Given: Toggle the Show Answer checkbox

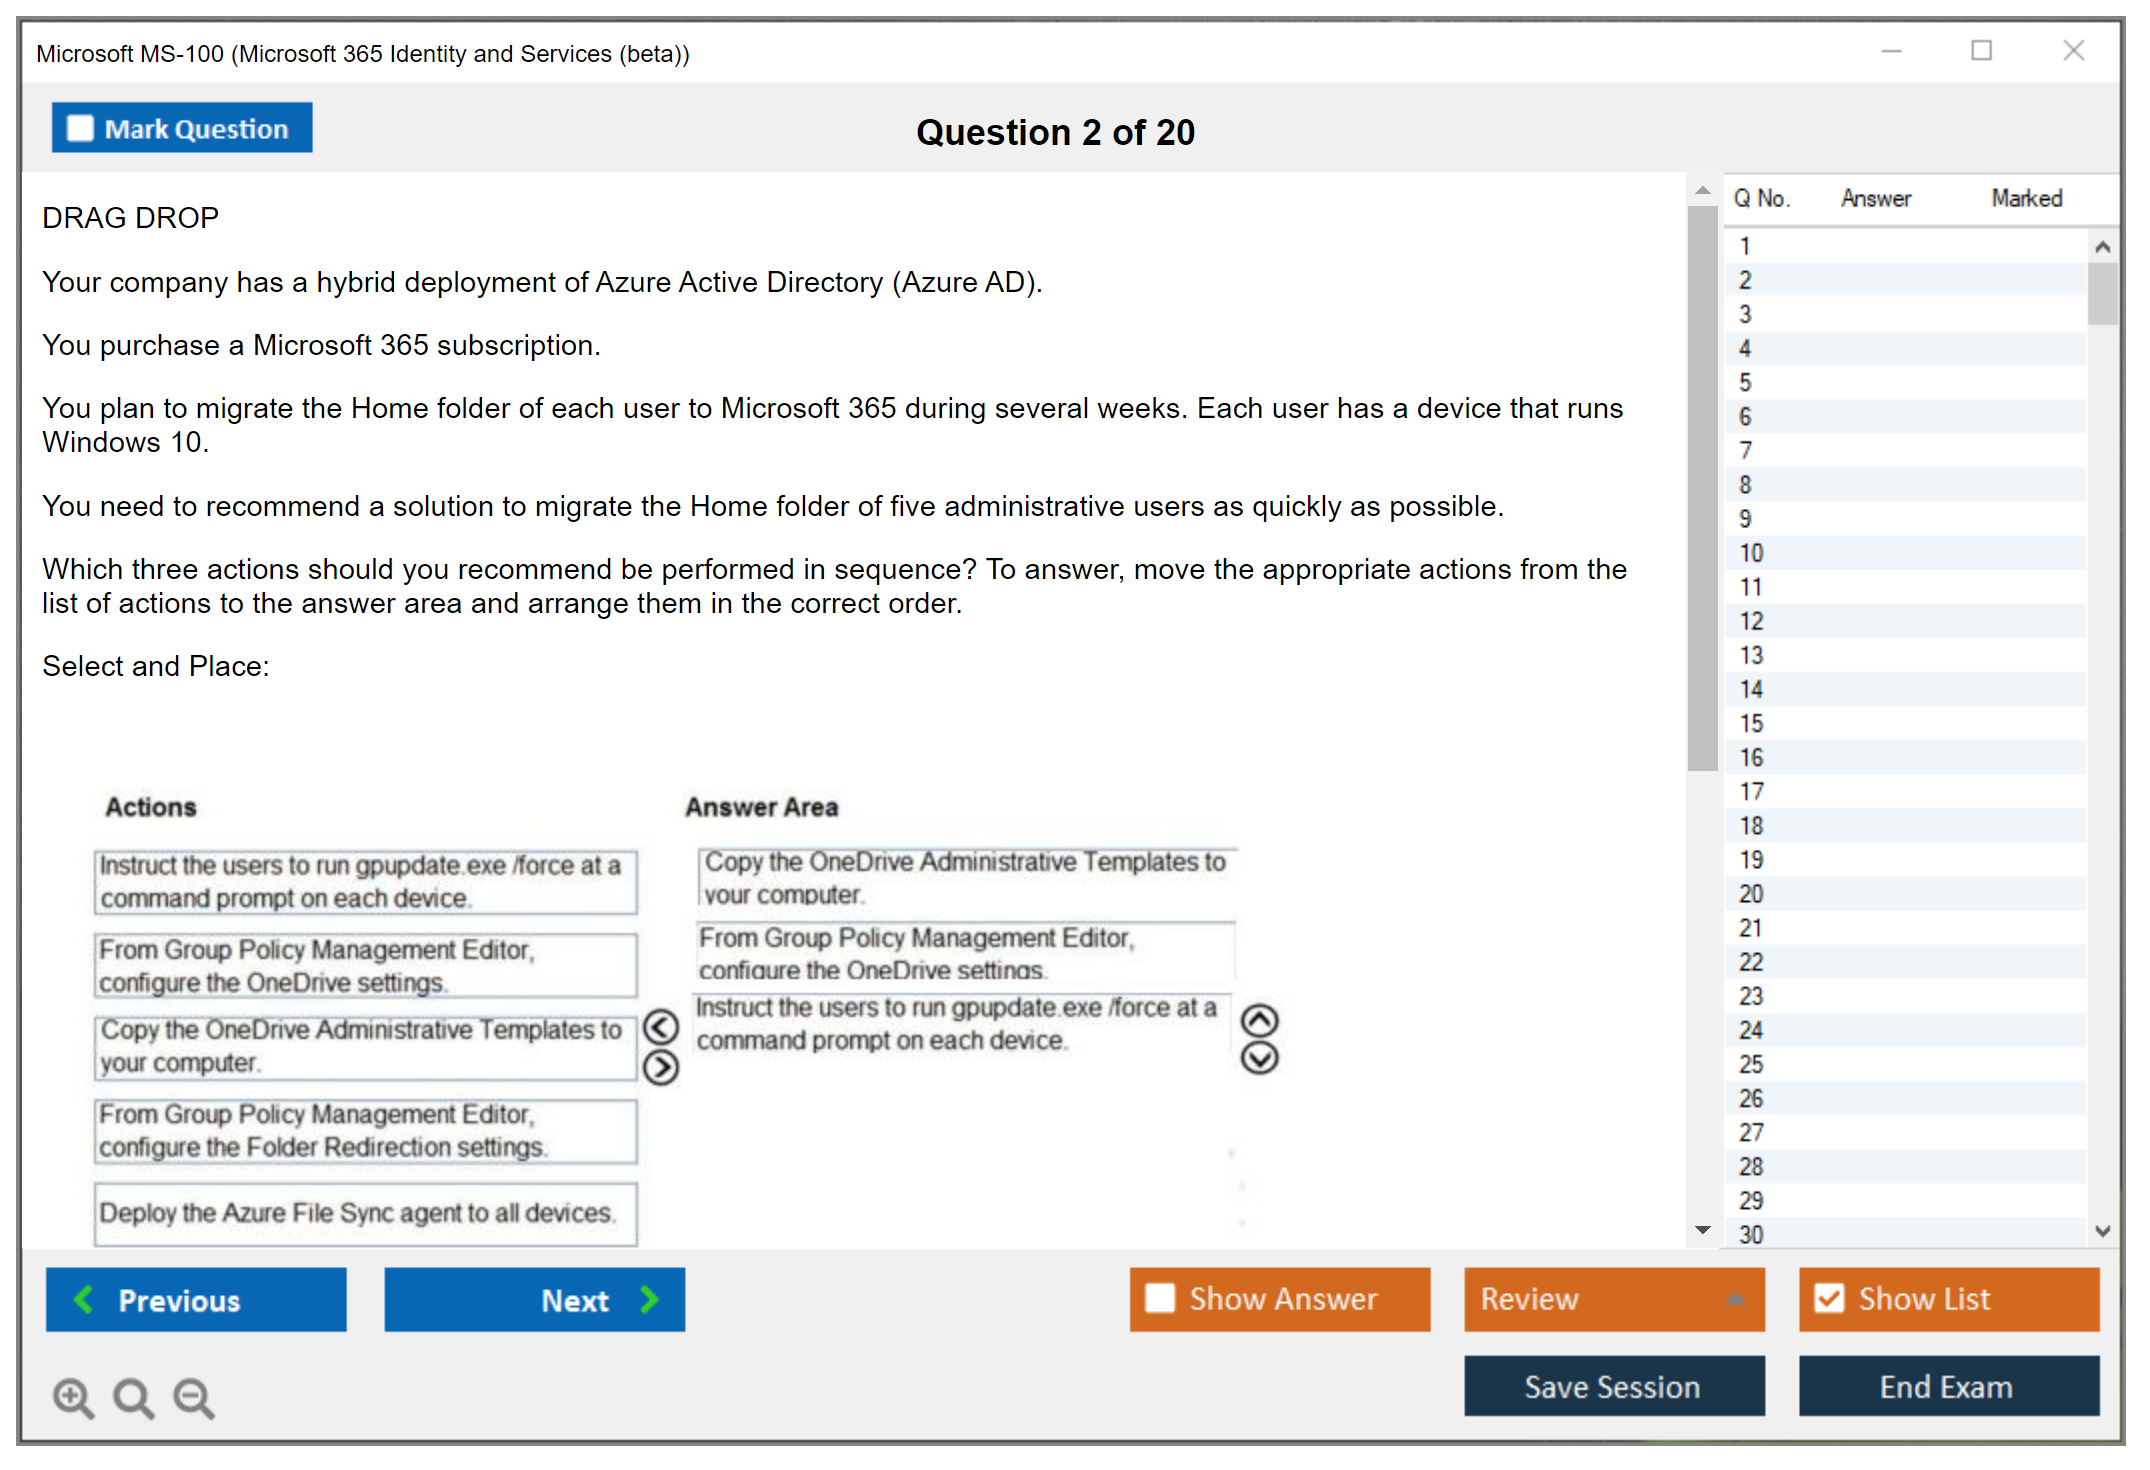Looking at the screenshot, I should [x=1160, y=1298].
